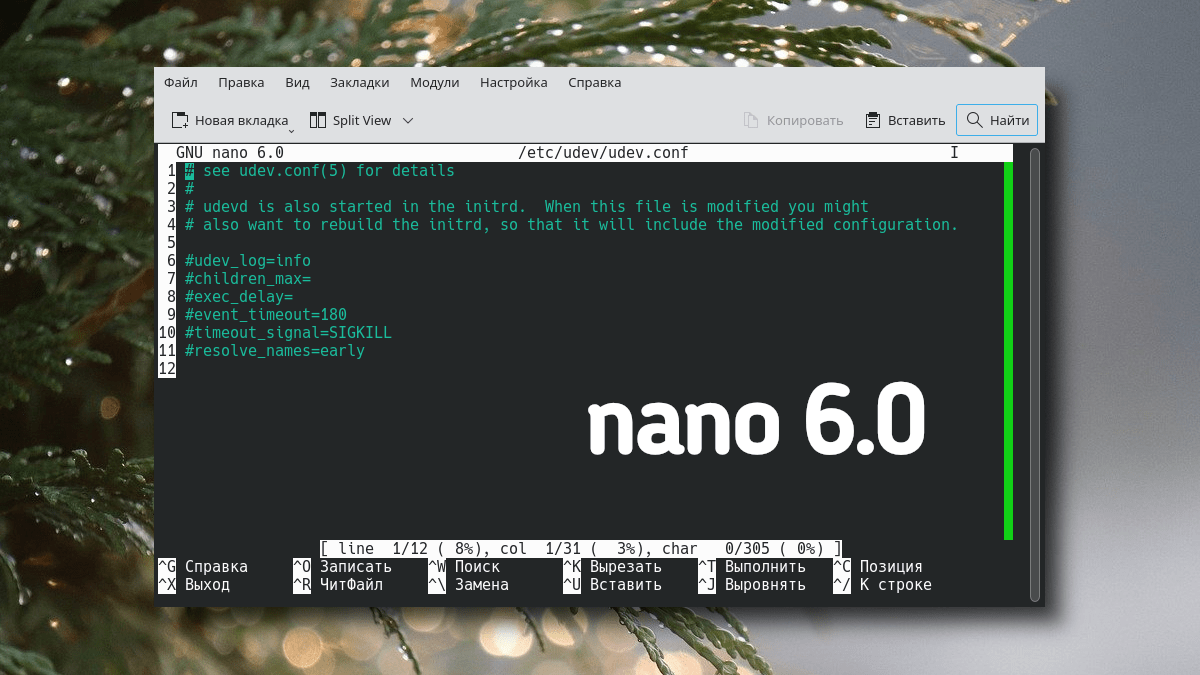Open the Модули menu
This screenshot has height=675, width=1200.
tap(434, 83)
